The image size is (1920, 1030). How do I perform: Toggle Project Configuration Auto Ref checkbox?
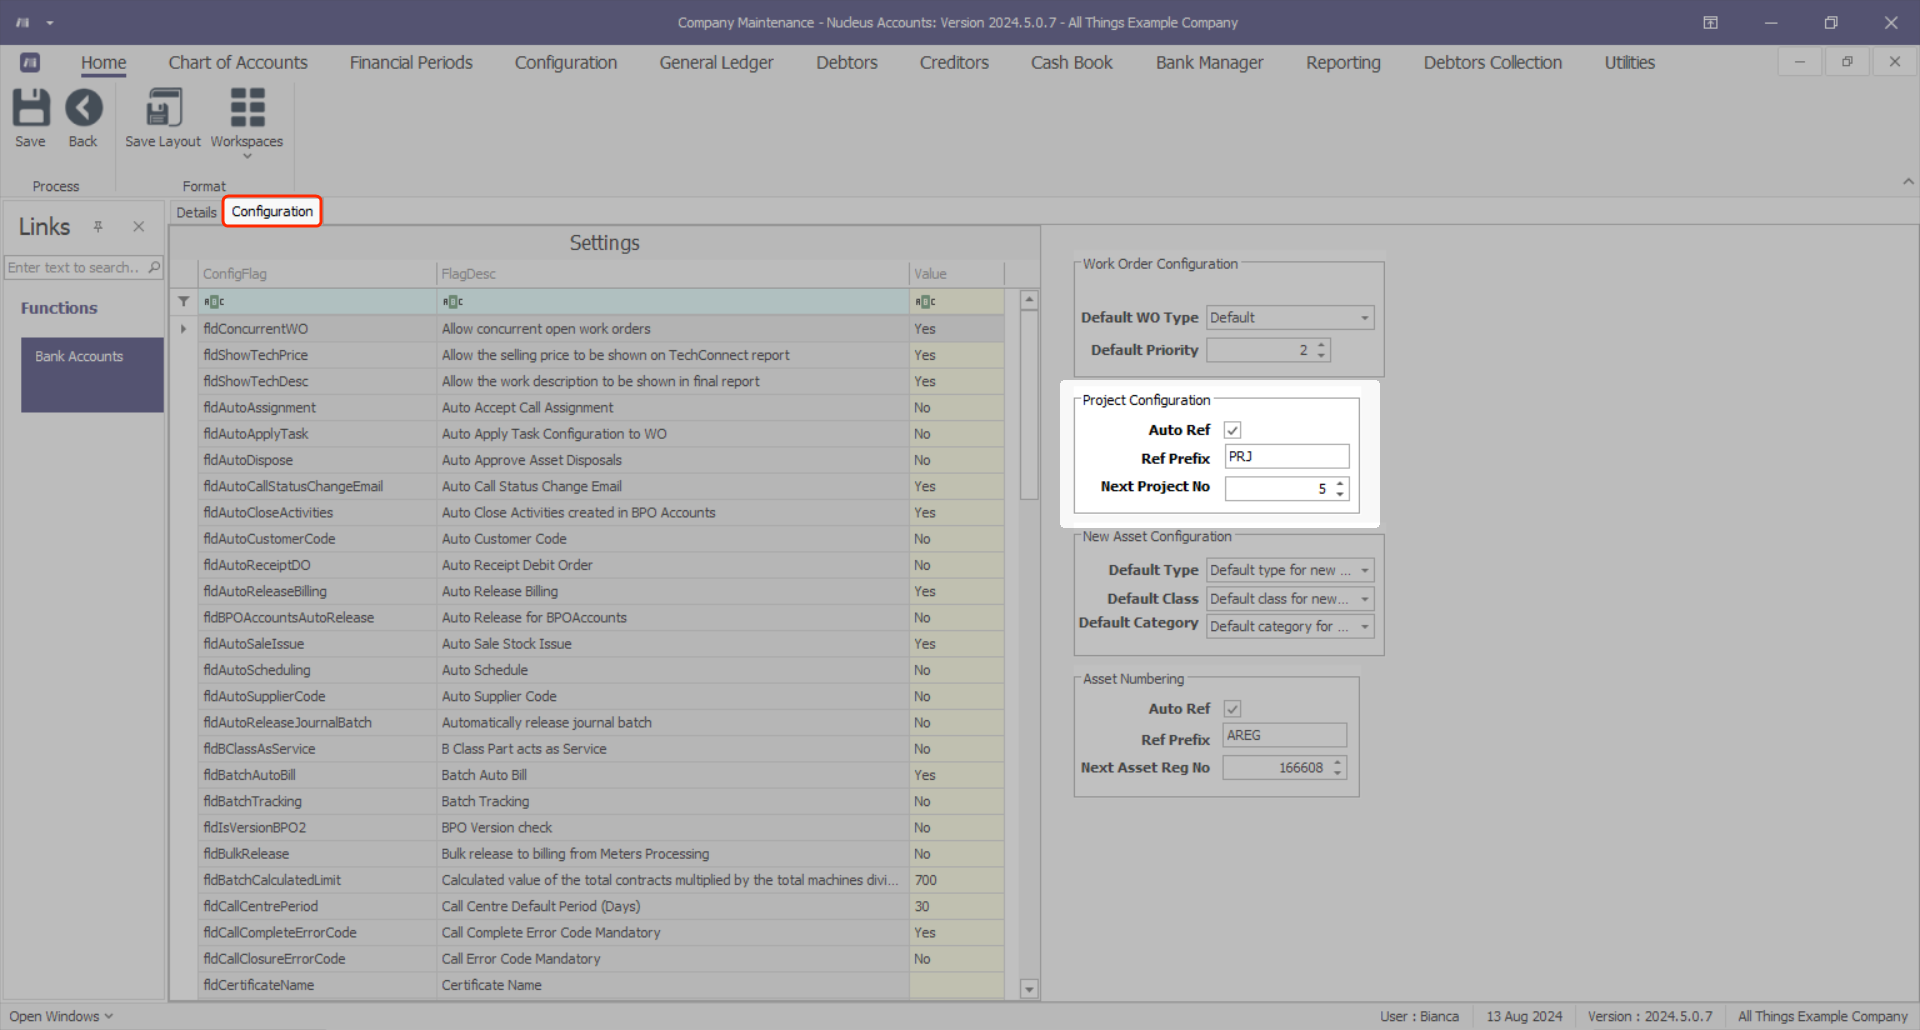click(1233, 430)
